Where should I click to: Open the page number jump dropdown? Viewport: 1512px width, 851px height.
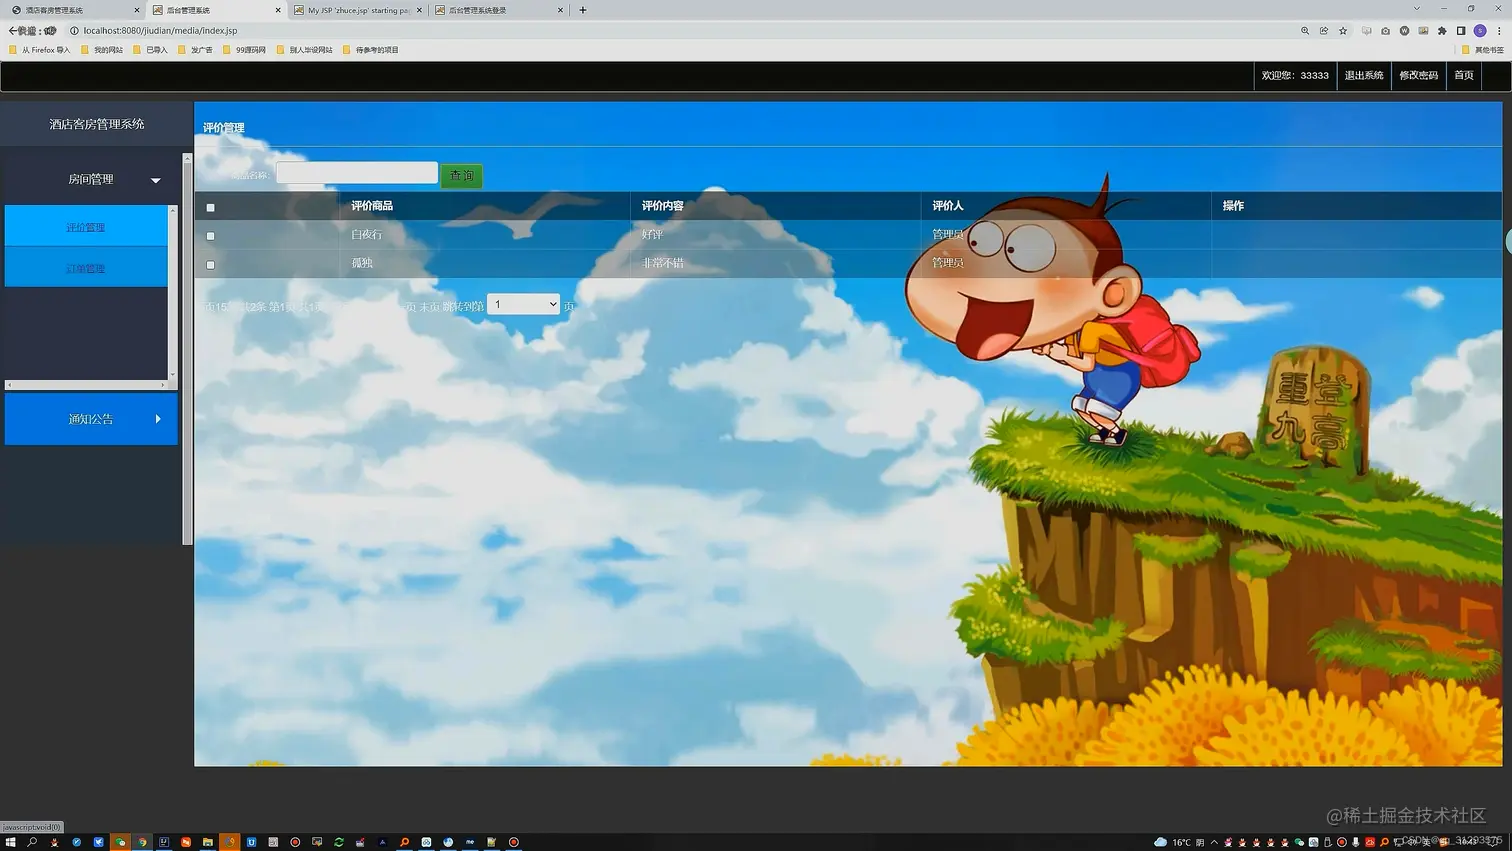pyautogui.click(x=523, y=305)
